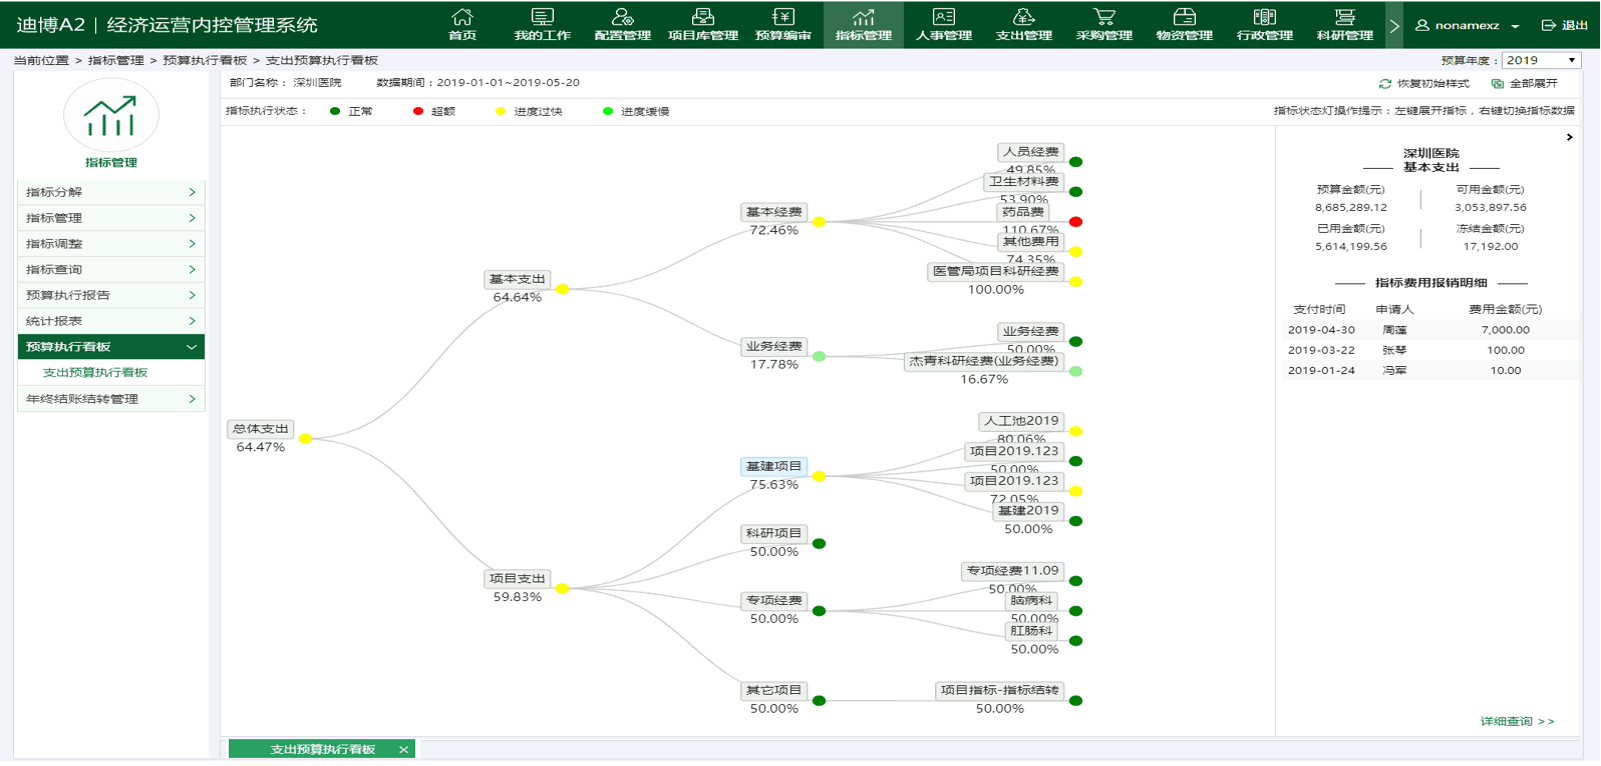Select the 采购管理 shopping cart icon
This screenshot has width=1601, height=766.
click(x=1104, y=18)
